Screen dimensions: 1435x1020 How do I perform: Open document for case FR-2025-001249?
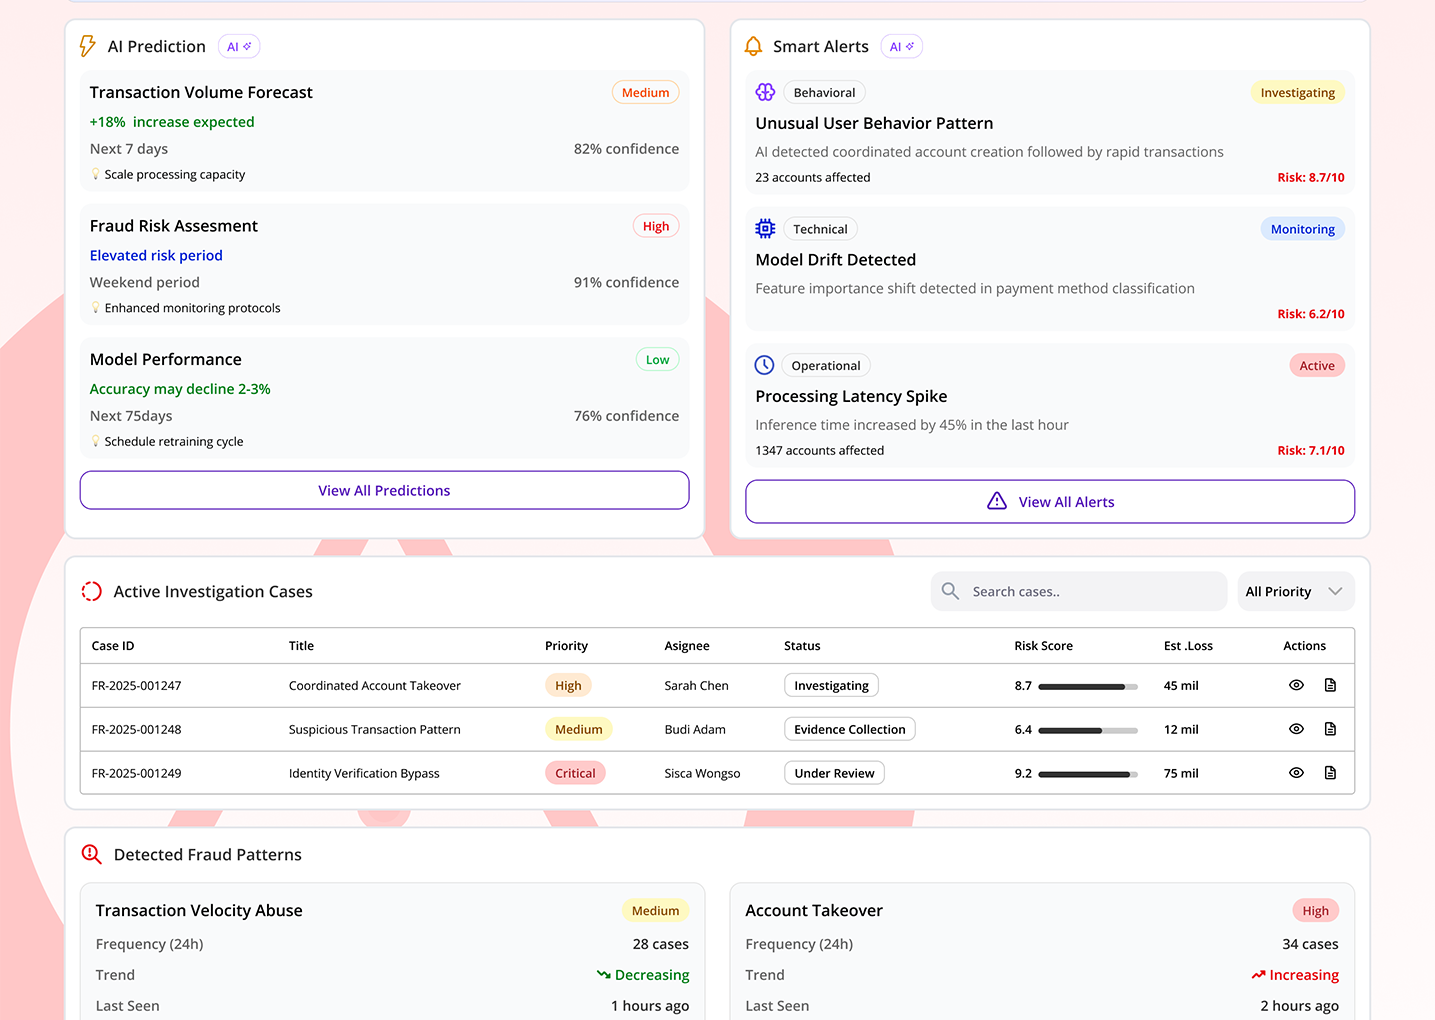tap(1330, 773)
